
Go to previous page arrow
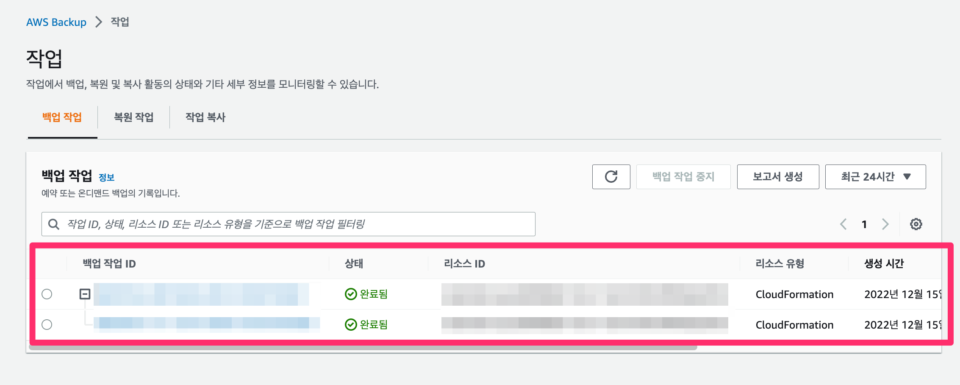(843, 224)
